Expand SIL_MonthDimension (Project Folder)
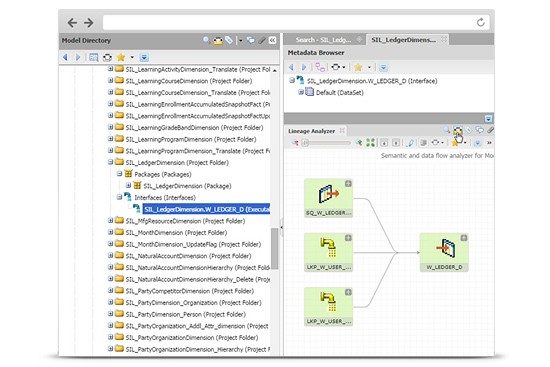The width and height of the screenshot is (550, 367). click(x=110, y=232)
